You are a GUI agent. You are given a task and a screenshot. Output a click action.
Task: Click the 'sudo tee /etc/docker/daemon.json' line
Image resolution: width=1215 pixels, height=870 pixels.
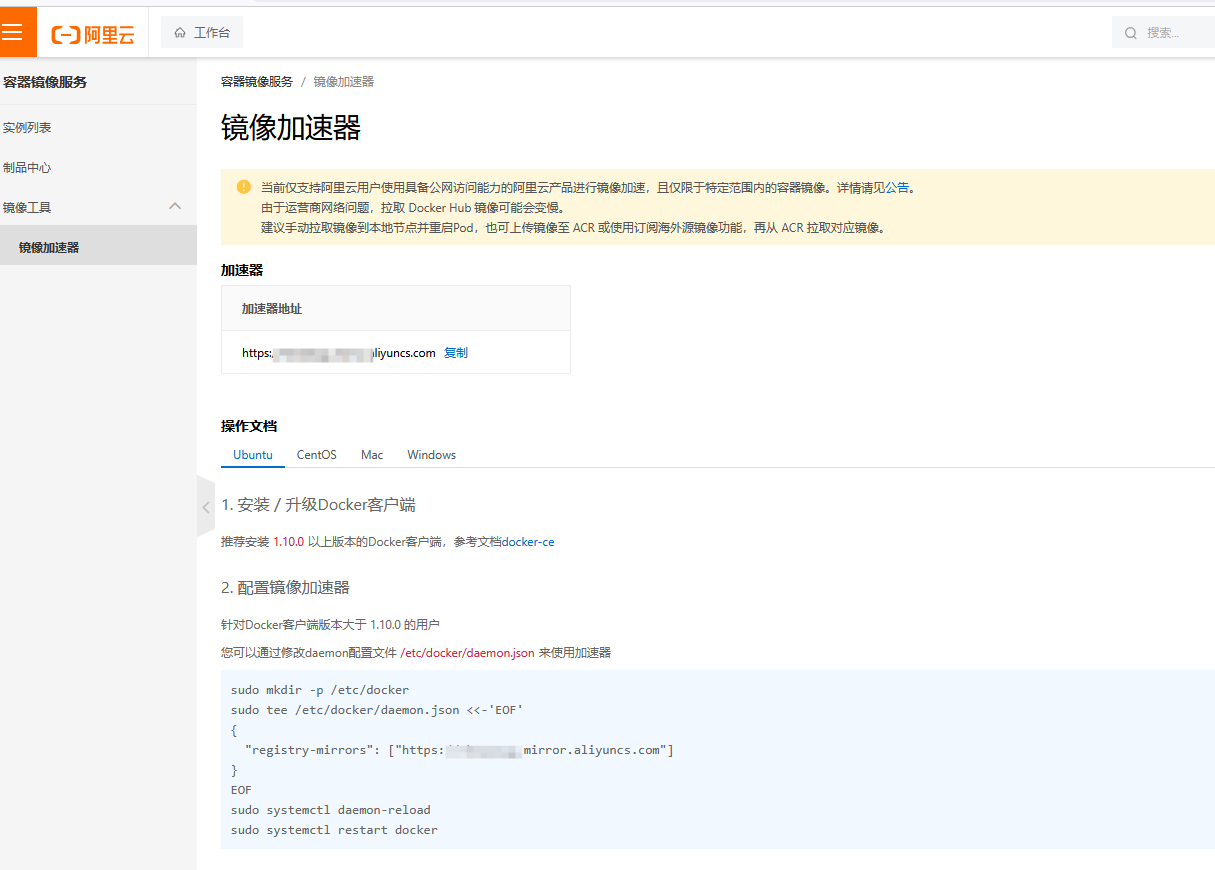coord(377,710)
